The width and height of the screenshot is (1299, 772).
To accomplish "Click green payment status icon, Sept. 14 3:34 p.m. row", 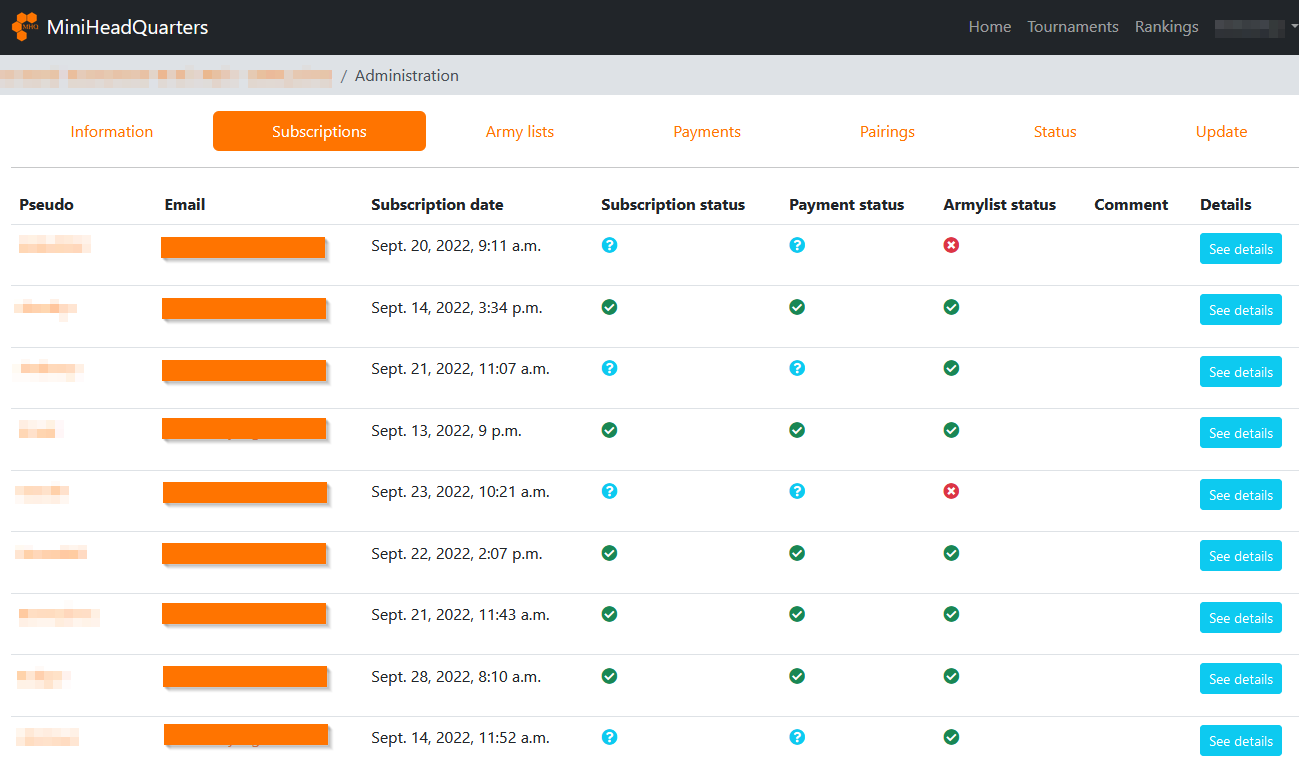I will tap(797, 307).
